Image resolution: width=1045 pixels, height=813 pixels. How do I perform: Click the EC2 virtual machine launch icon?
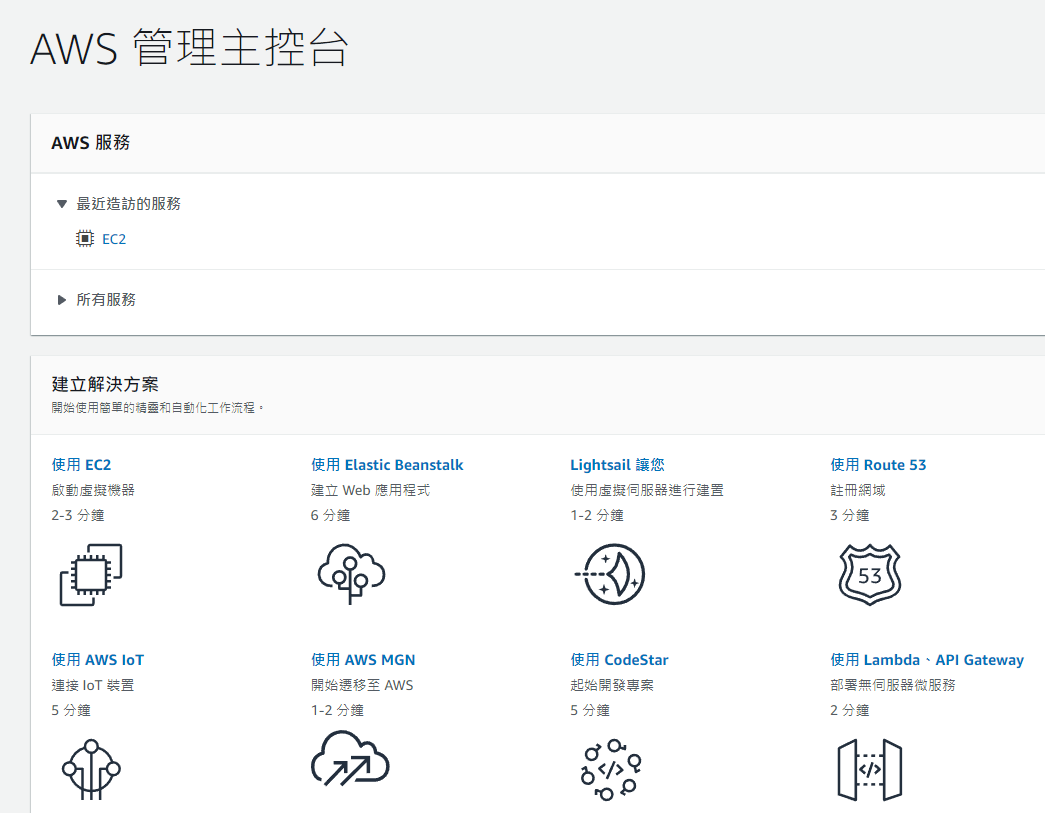click(x=91, y=574)
